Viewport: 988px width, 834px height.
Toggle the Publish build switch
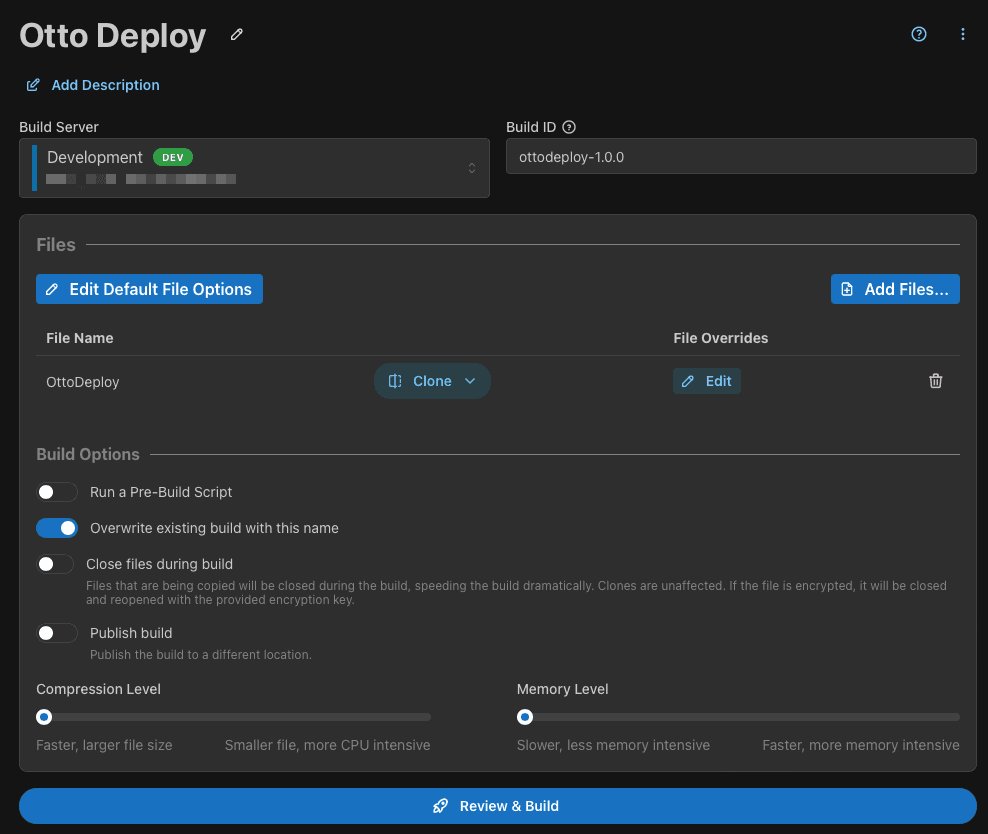[57, 633]
